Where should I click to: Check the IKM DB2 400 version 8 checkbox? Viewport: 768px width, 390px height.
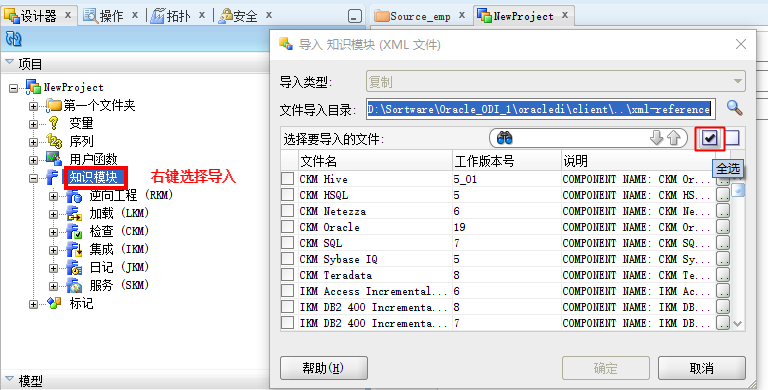pyautogui.click(x=288, y=307)
